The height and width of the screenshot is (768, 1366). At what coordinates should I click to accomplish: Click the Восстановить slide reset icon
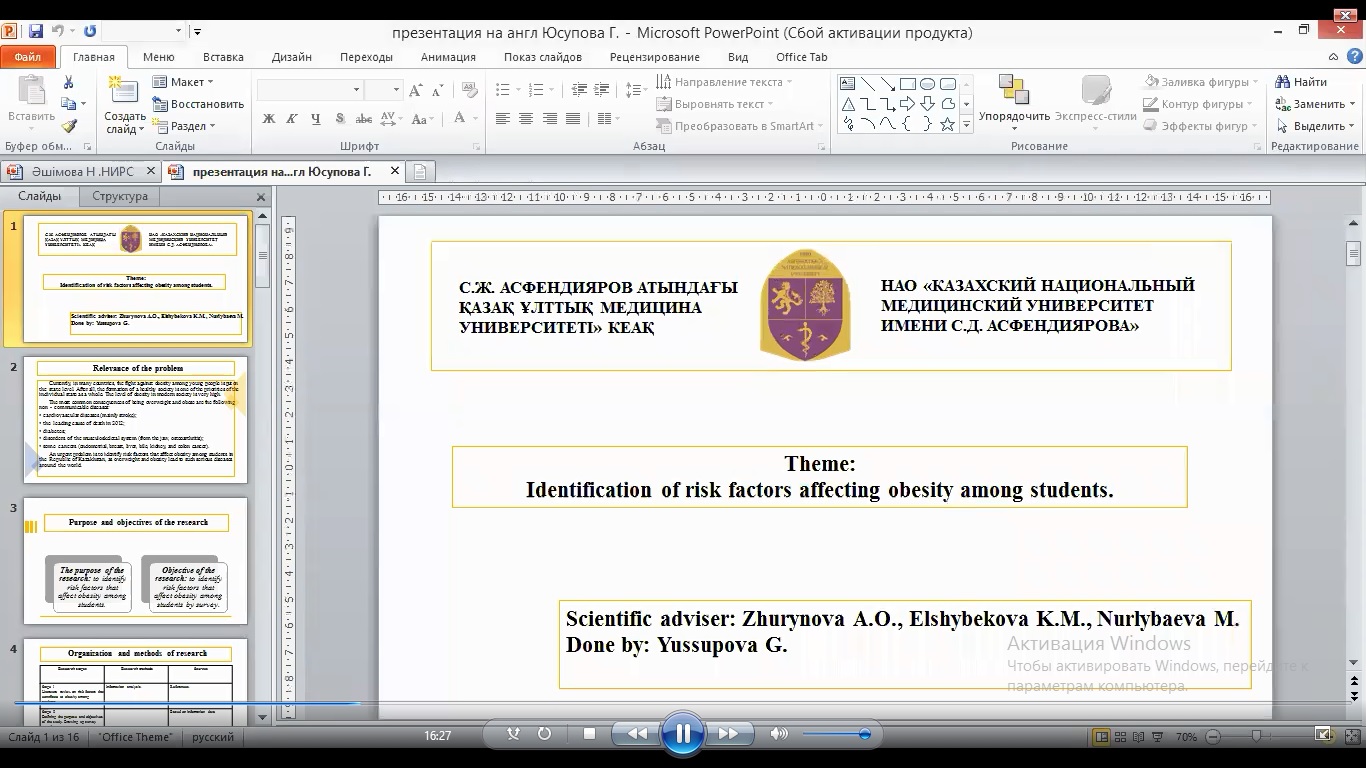(198, 104)
